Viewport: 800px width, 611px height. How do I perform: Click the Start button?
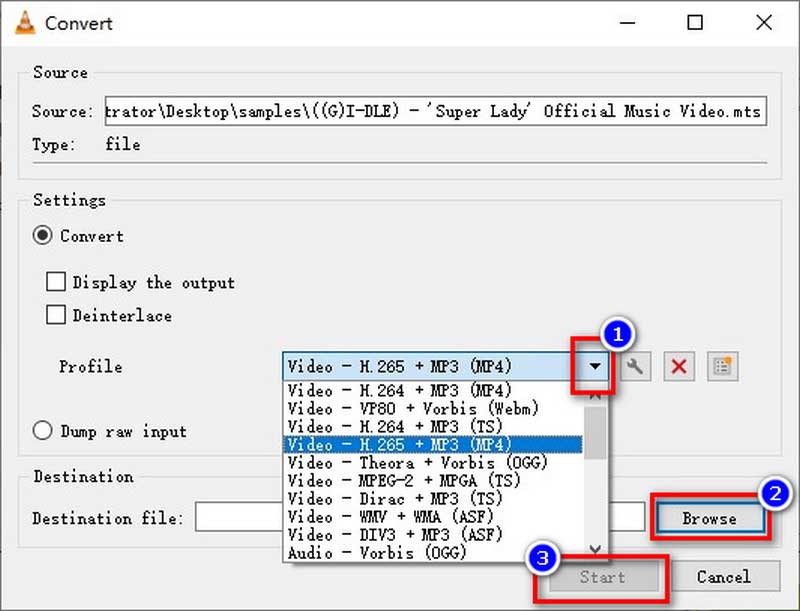click(x=602, y=577)
